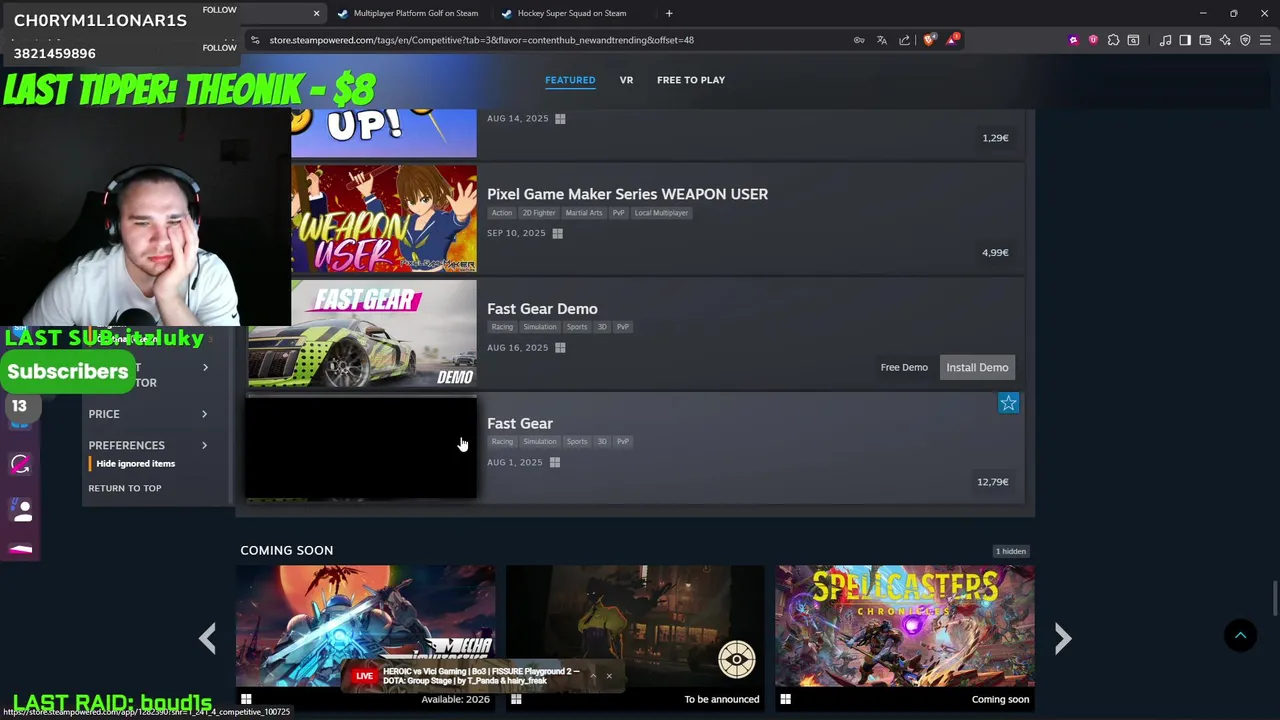Image resolution: width=1280 pixels, height=720 pixels.
Task: Collapse the live popup with chevron
Action: tap(592, 676)
